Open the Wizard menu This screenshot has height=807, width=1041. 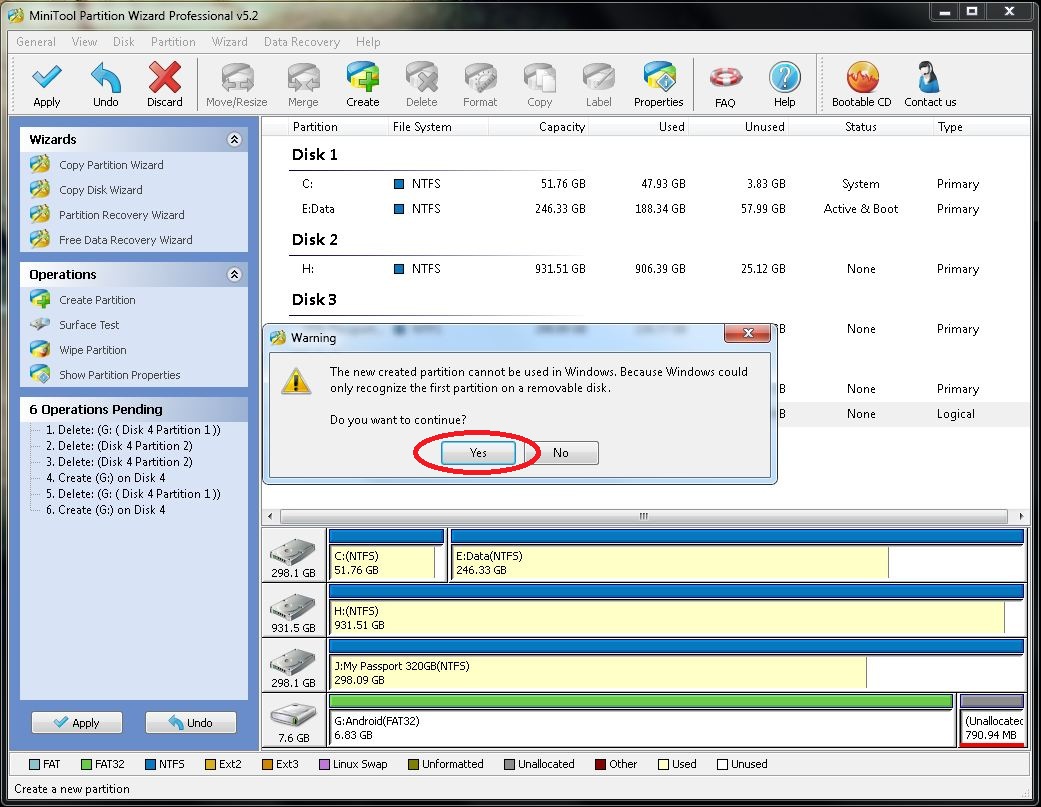(x=230, y=42)
